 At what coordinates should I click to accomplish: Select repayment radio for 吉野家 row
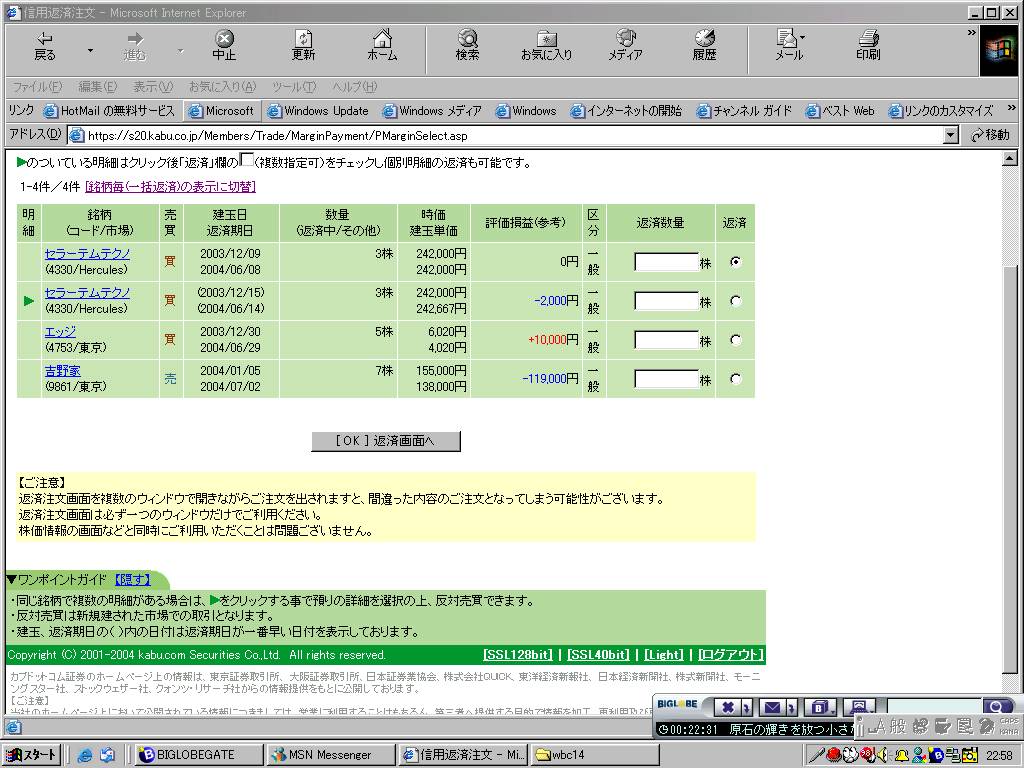point(736,379)
